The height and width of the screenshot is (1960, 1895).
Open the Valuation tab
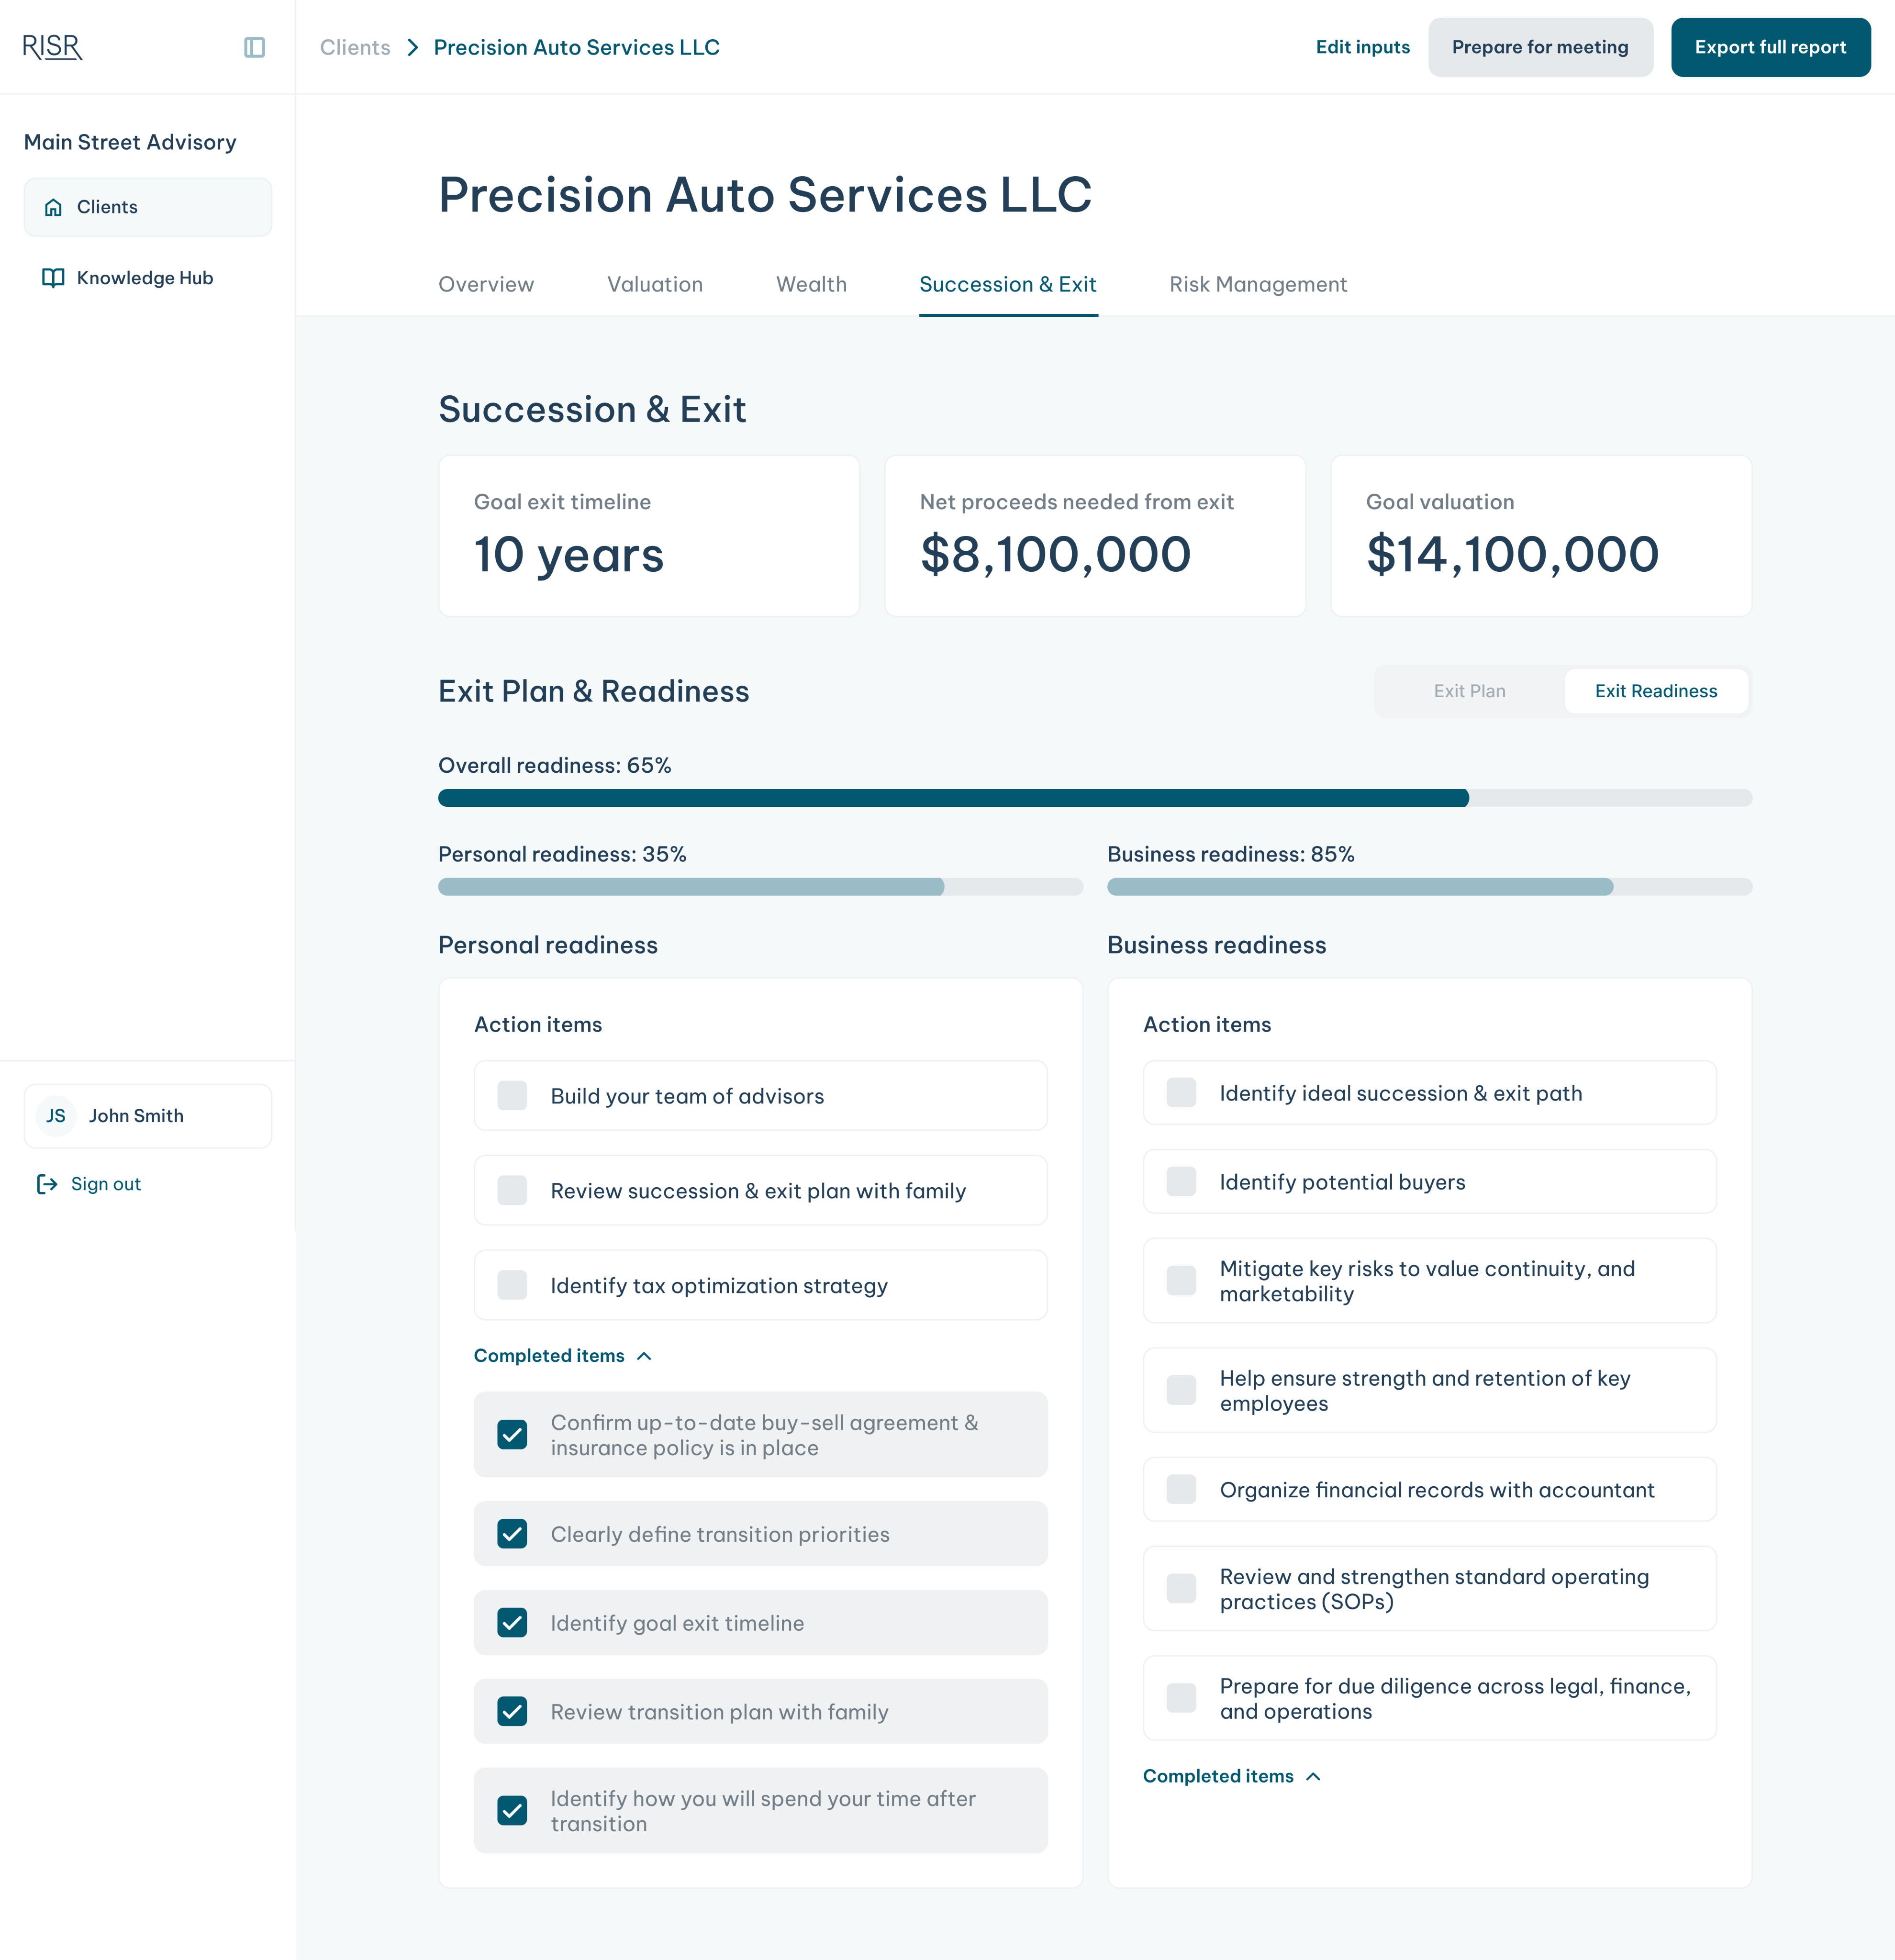click(x=655, y=285)
